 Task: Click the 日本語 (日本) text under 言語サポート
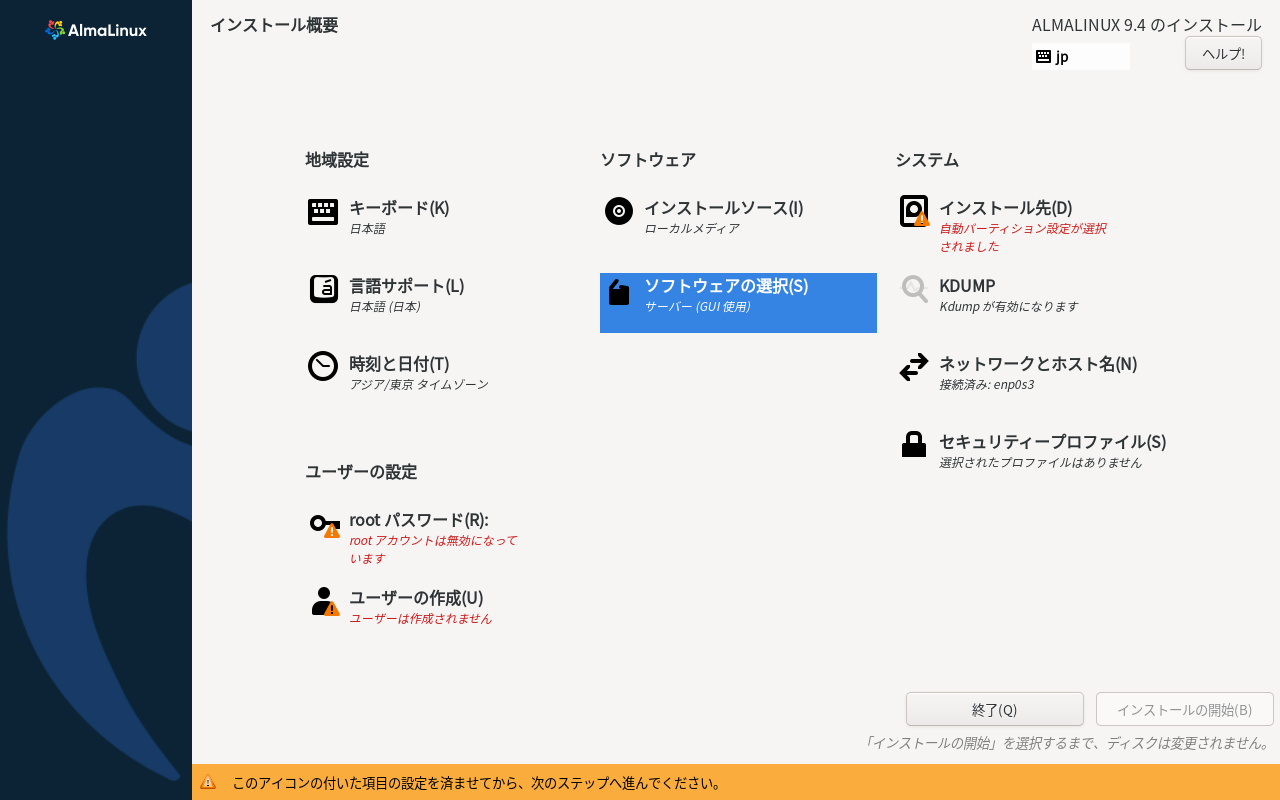(384, 306)
